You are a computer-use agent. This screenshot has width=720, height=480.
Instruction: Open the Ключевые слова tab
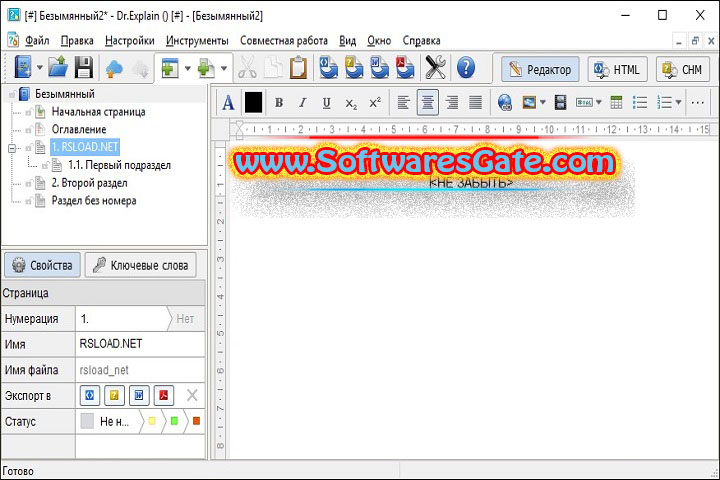141,265
